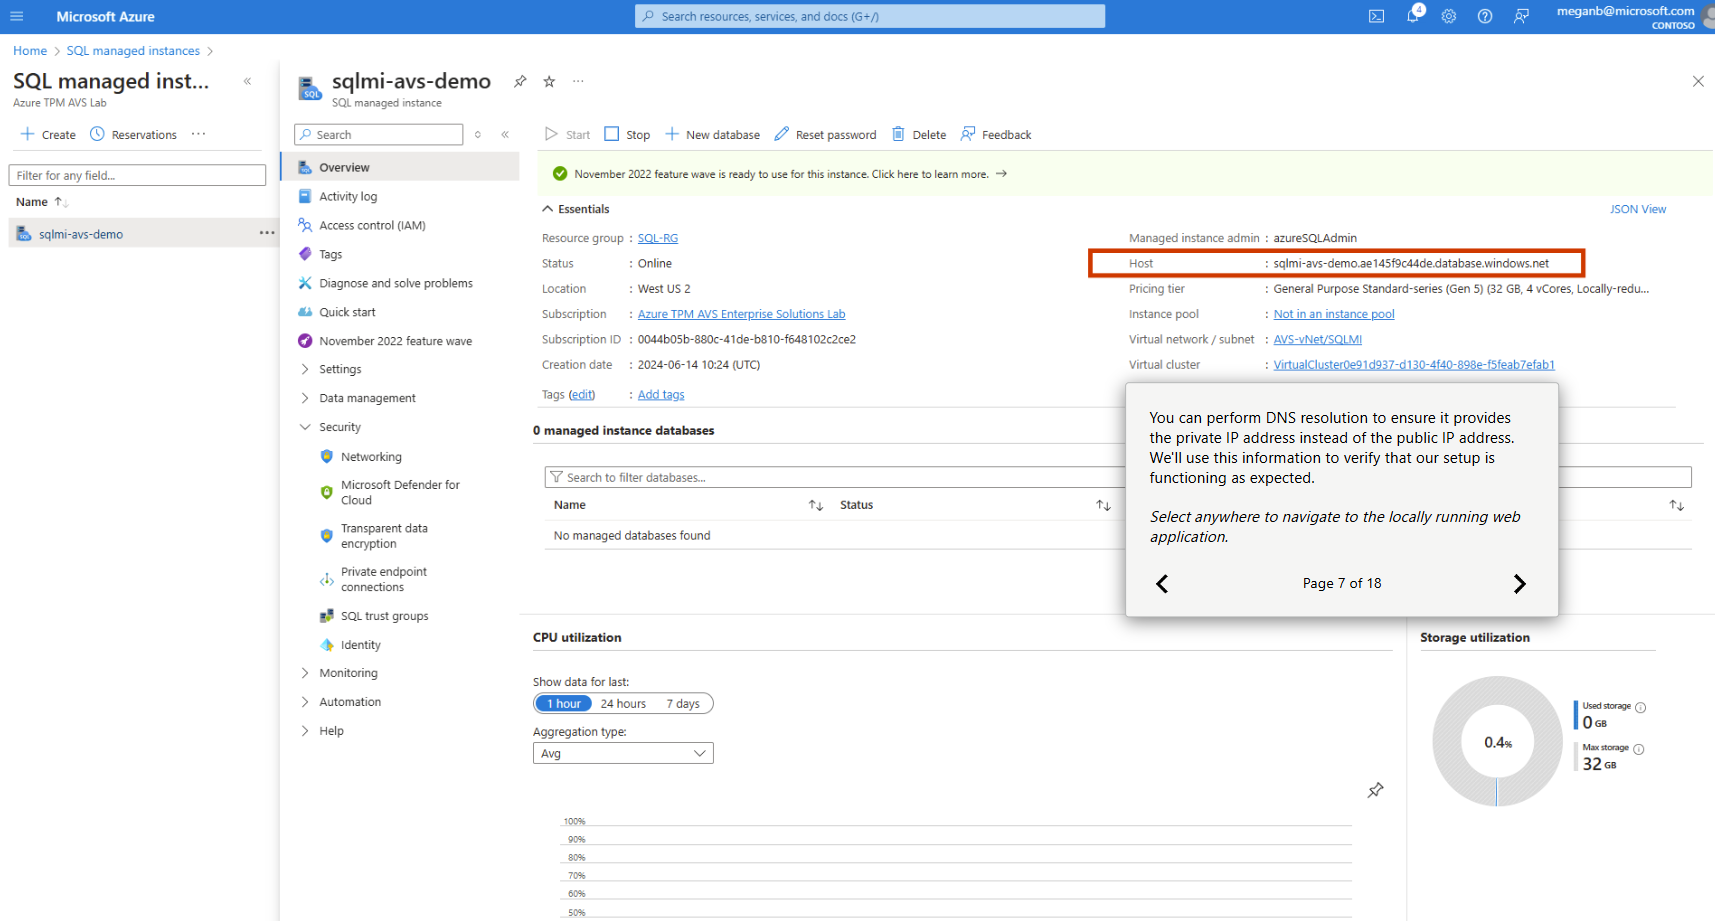Open row options for sqlmi-avs-demo

[266, 233]
